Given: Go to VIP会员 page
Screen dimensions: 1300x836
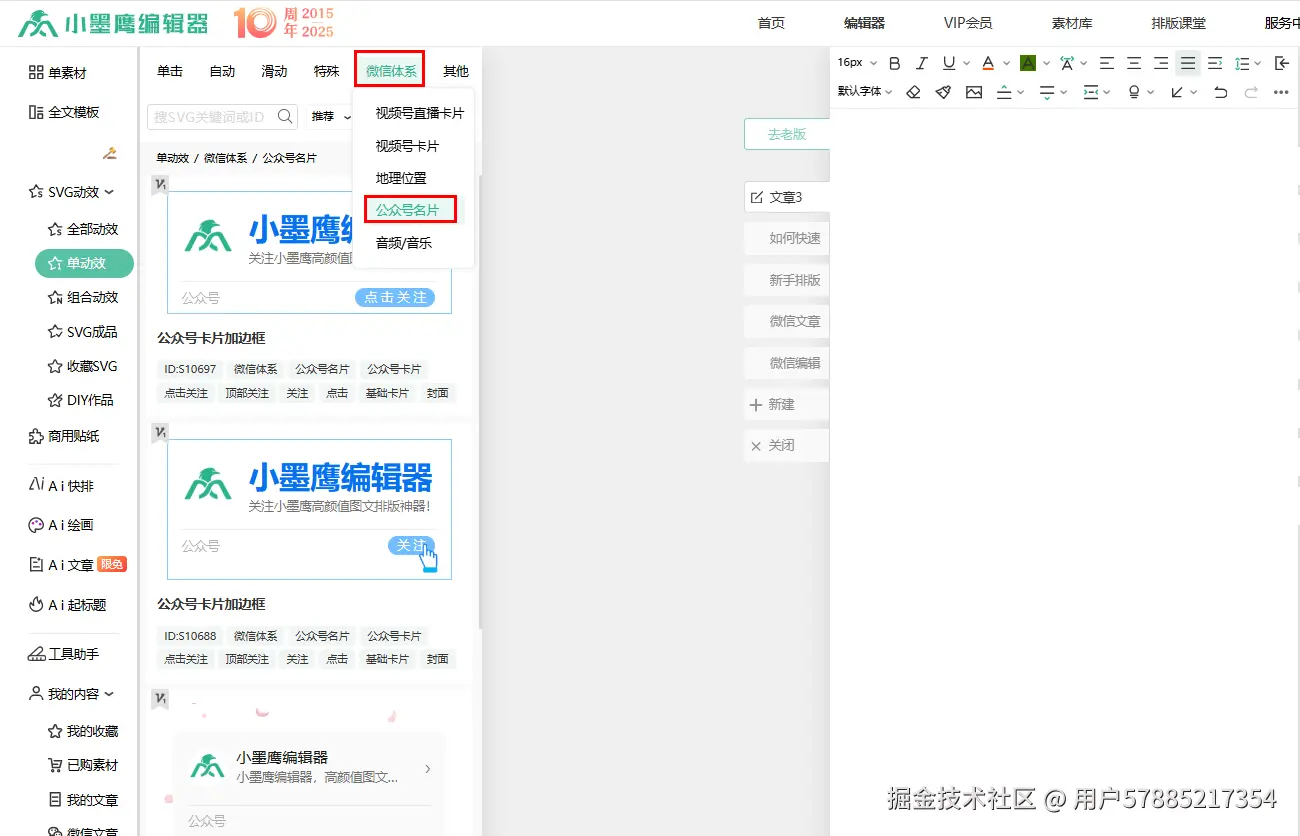Looking at the screenshot, I should tap(967, 23).
